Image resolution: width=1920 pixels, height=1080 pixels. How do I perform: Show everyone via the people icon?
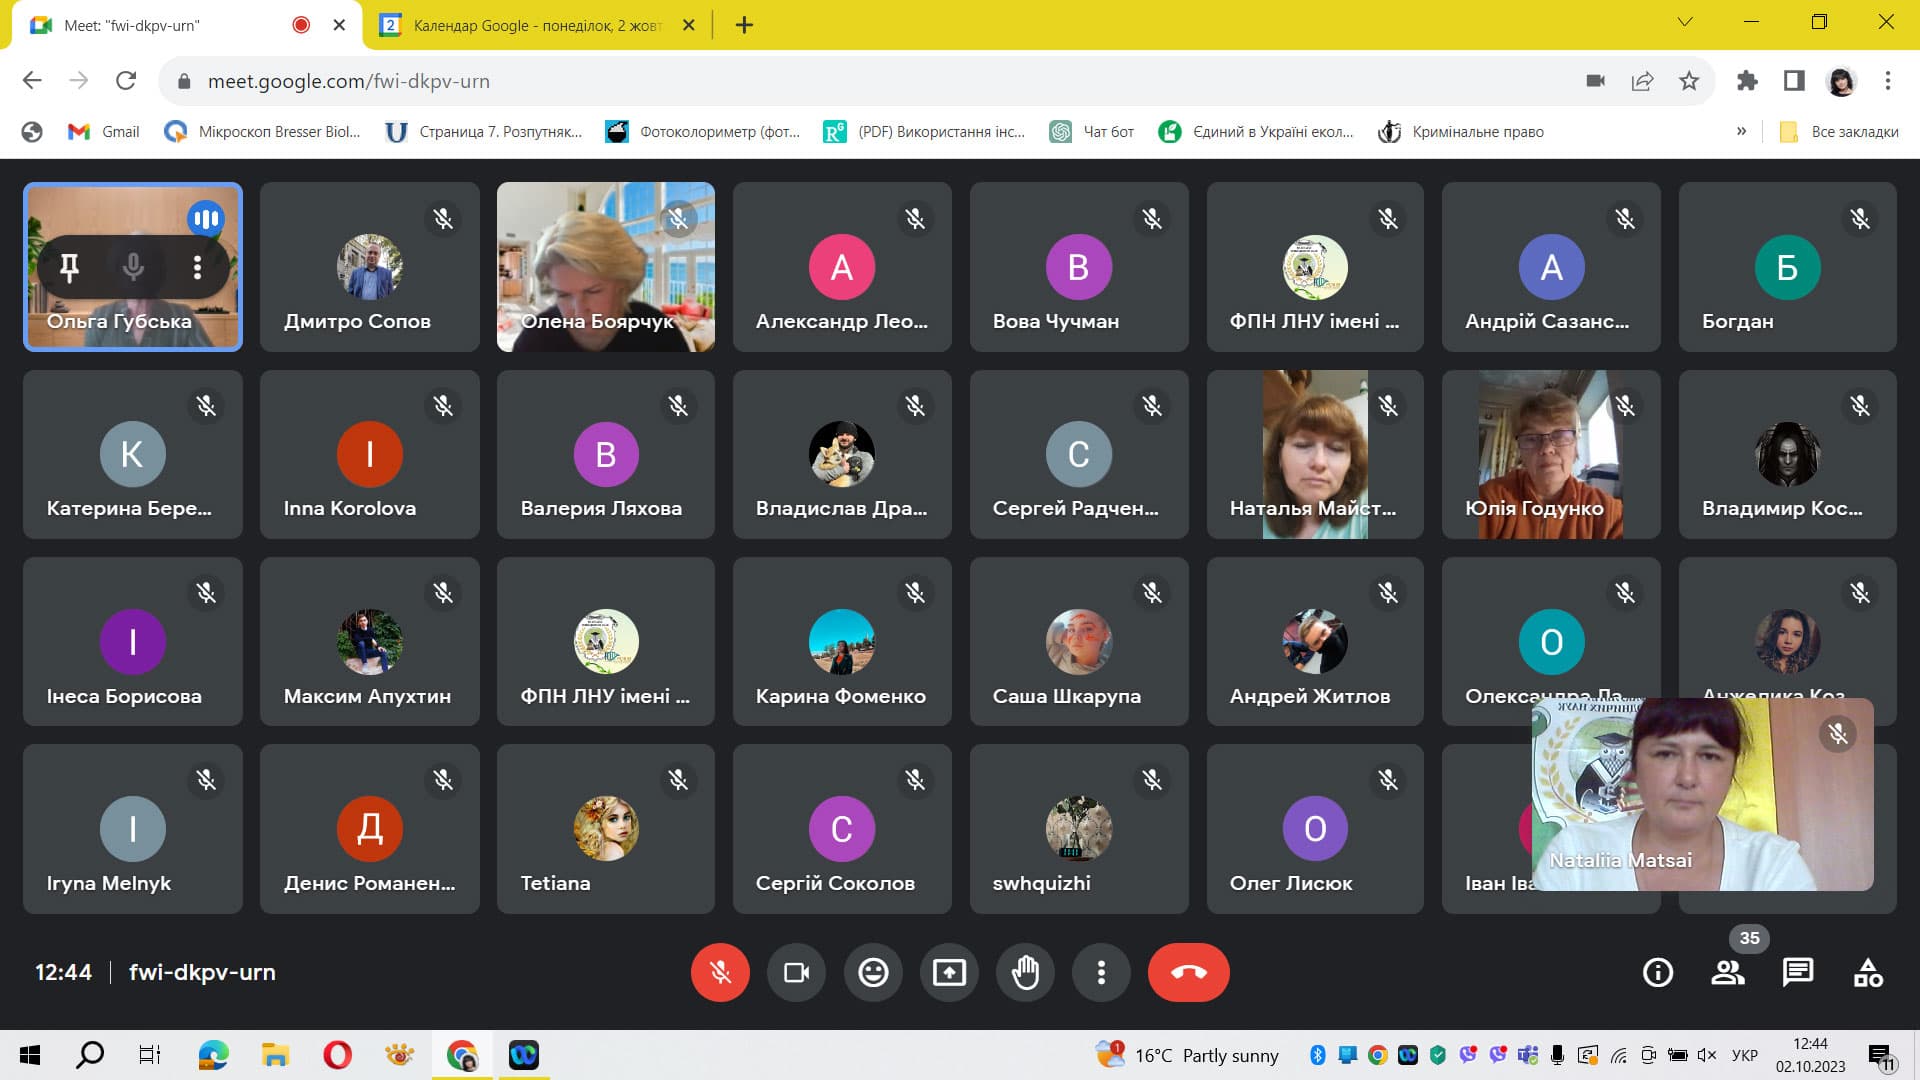pyautogui.click(x=1728, y=972)
